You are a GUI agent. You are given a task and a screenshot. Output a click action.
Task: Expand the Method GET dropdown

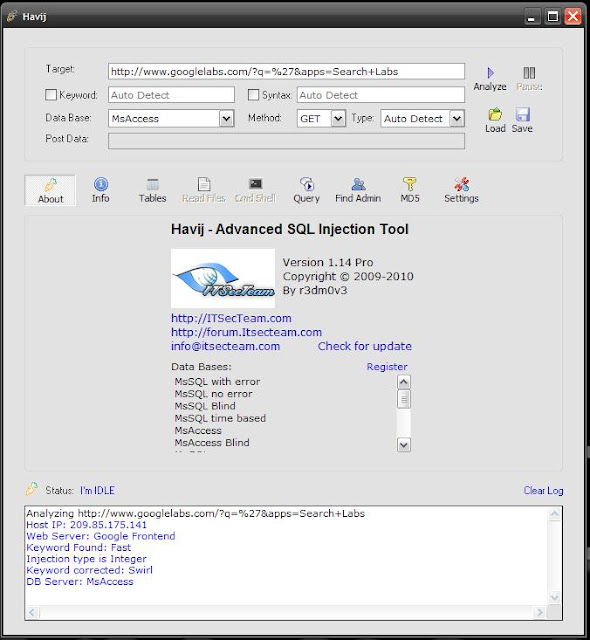(x=338, y=119)
